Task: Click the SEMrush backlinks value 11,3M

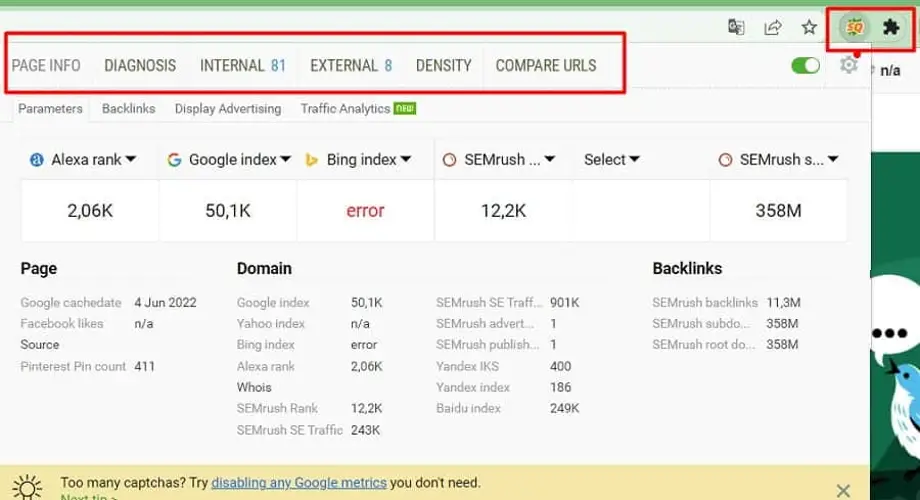Action: (783, 303)
